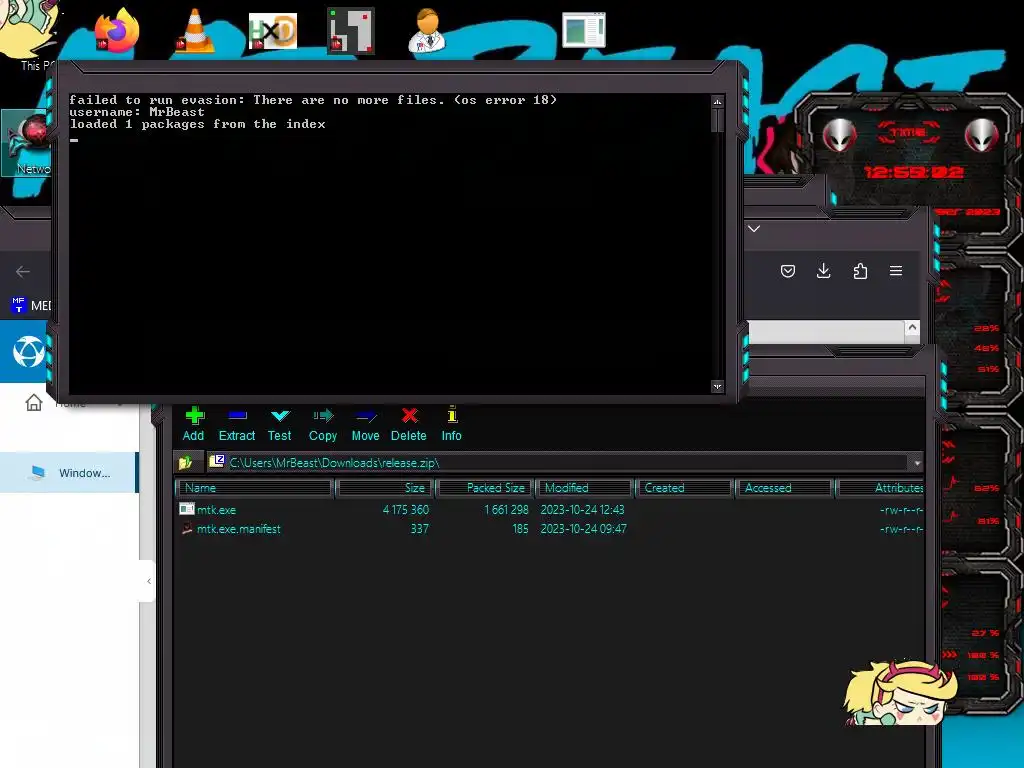Click left alien head on clock widget
The width and height of the screenshot is (1024, 768).
[839, 136]
